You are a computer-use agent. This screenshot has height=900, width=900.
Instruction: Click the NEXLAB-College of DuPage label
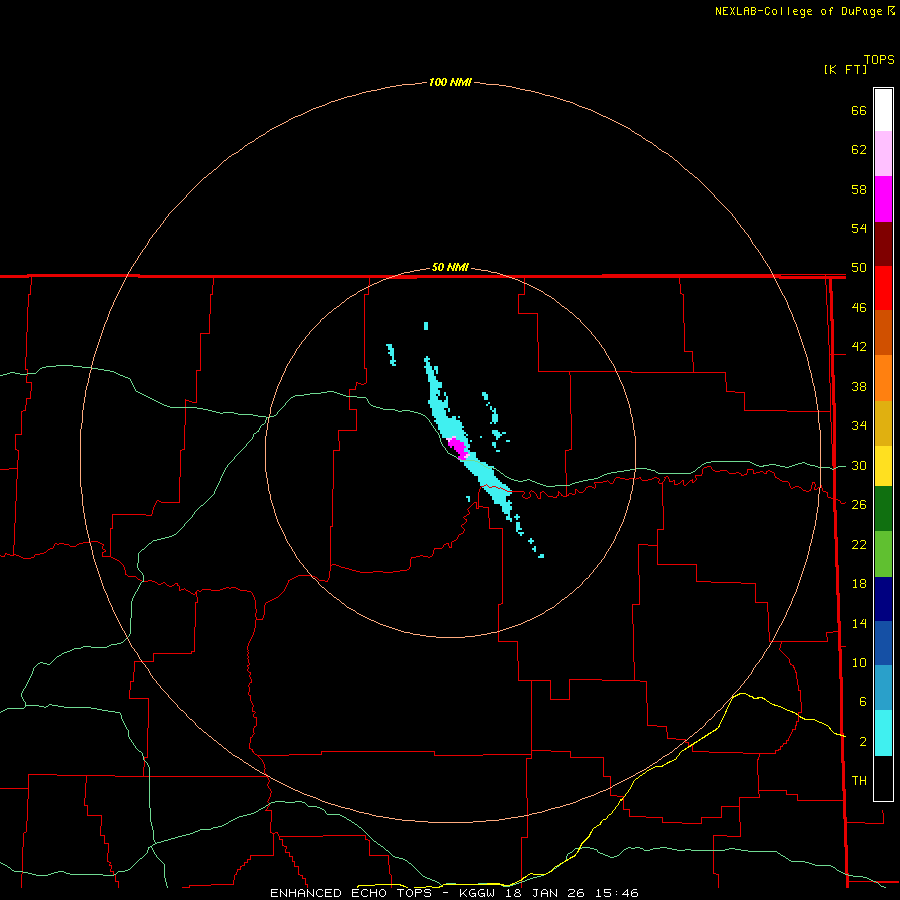[x=800, y=11]
